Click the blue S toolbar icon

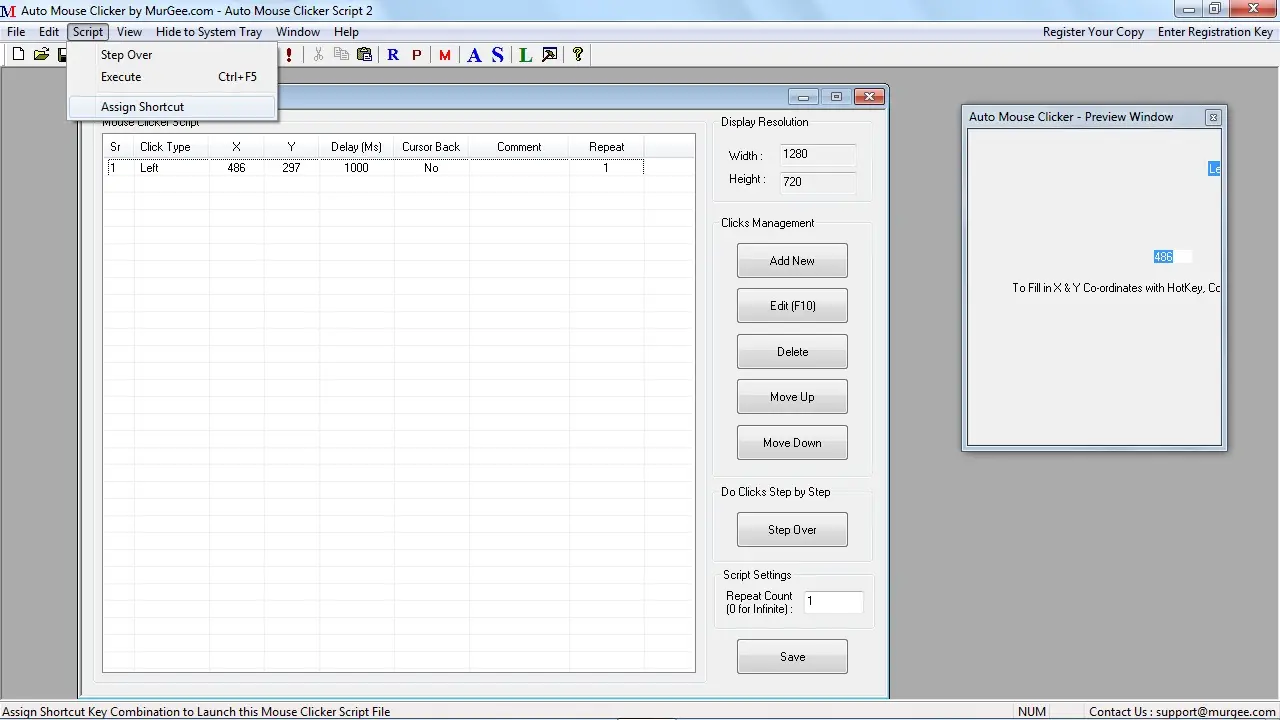(x=497, y=55)
